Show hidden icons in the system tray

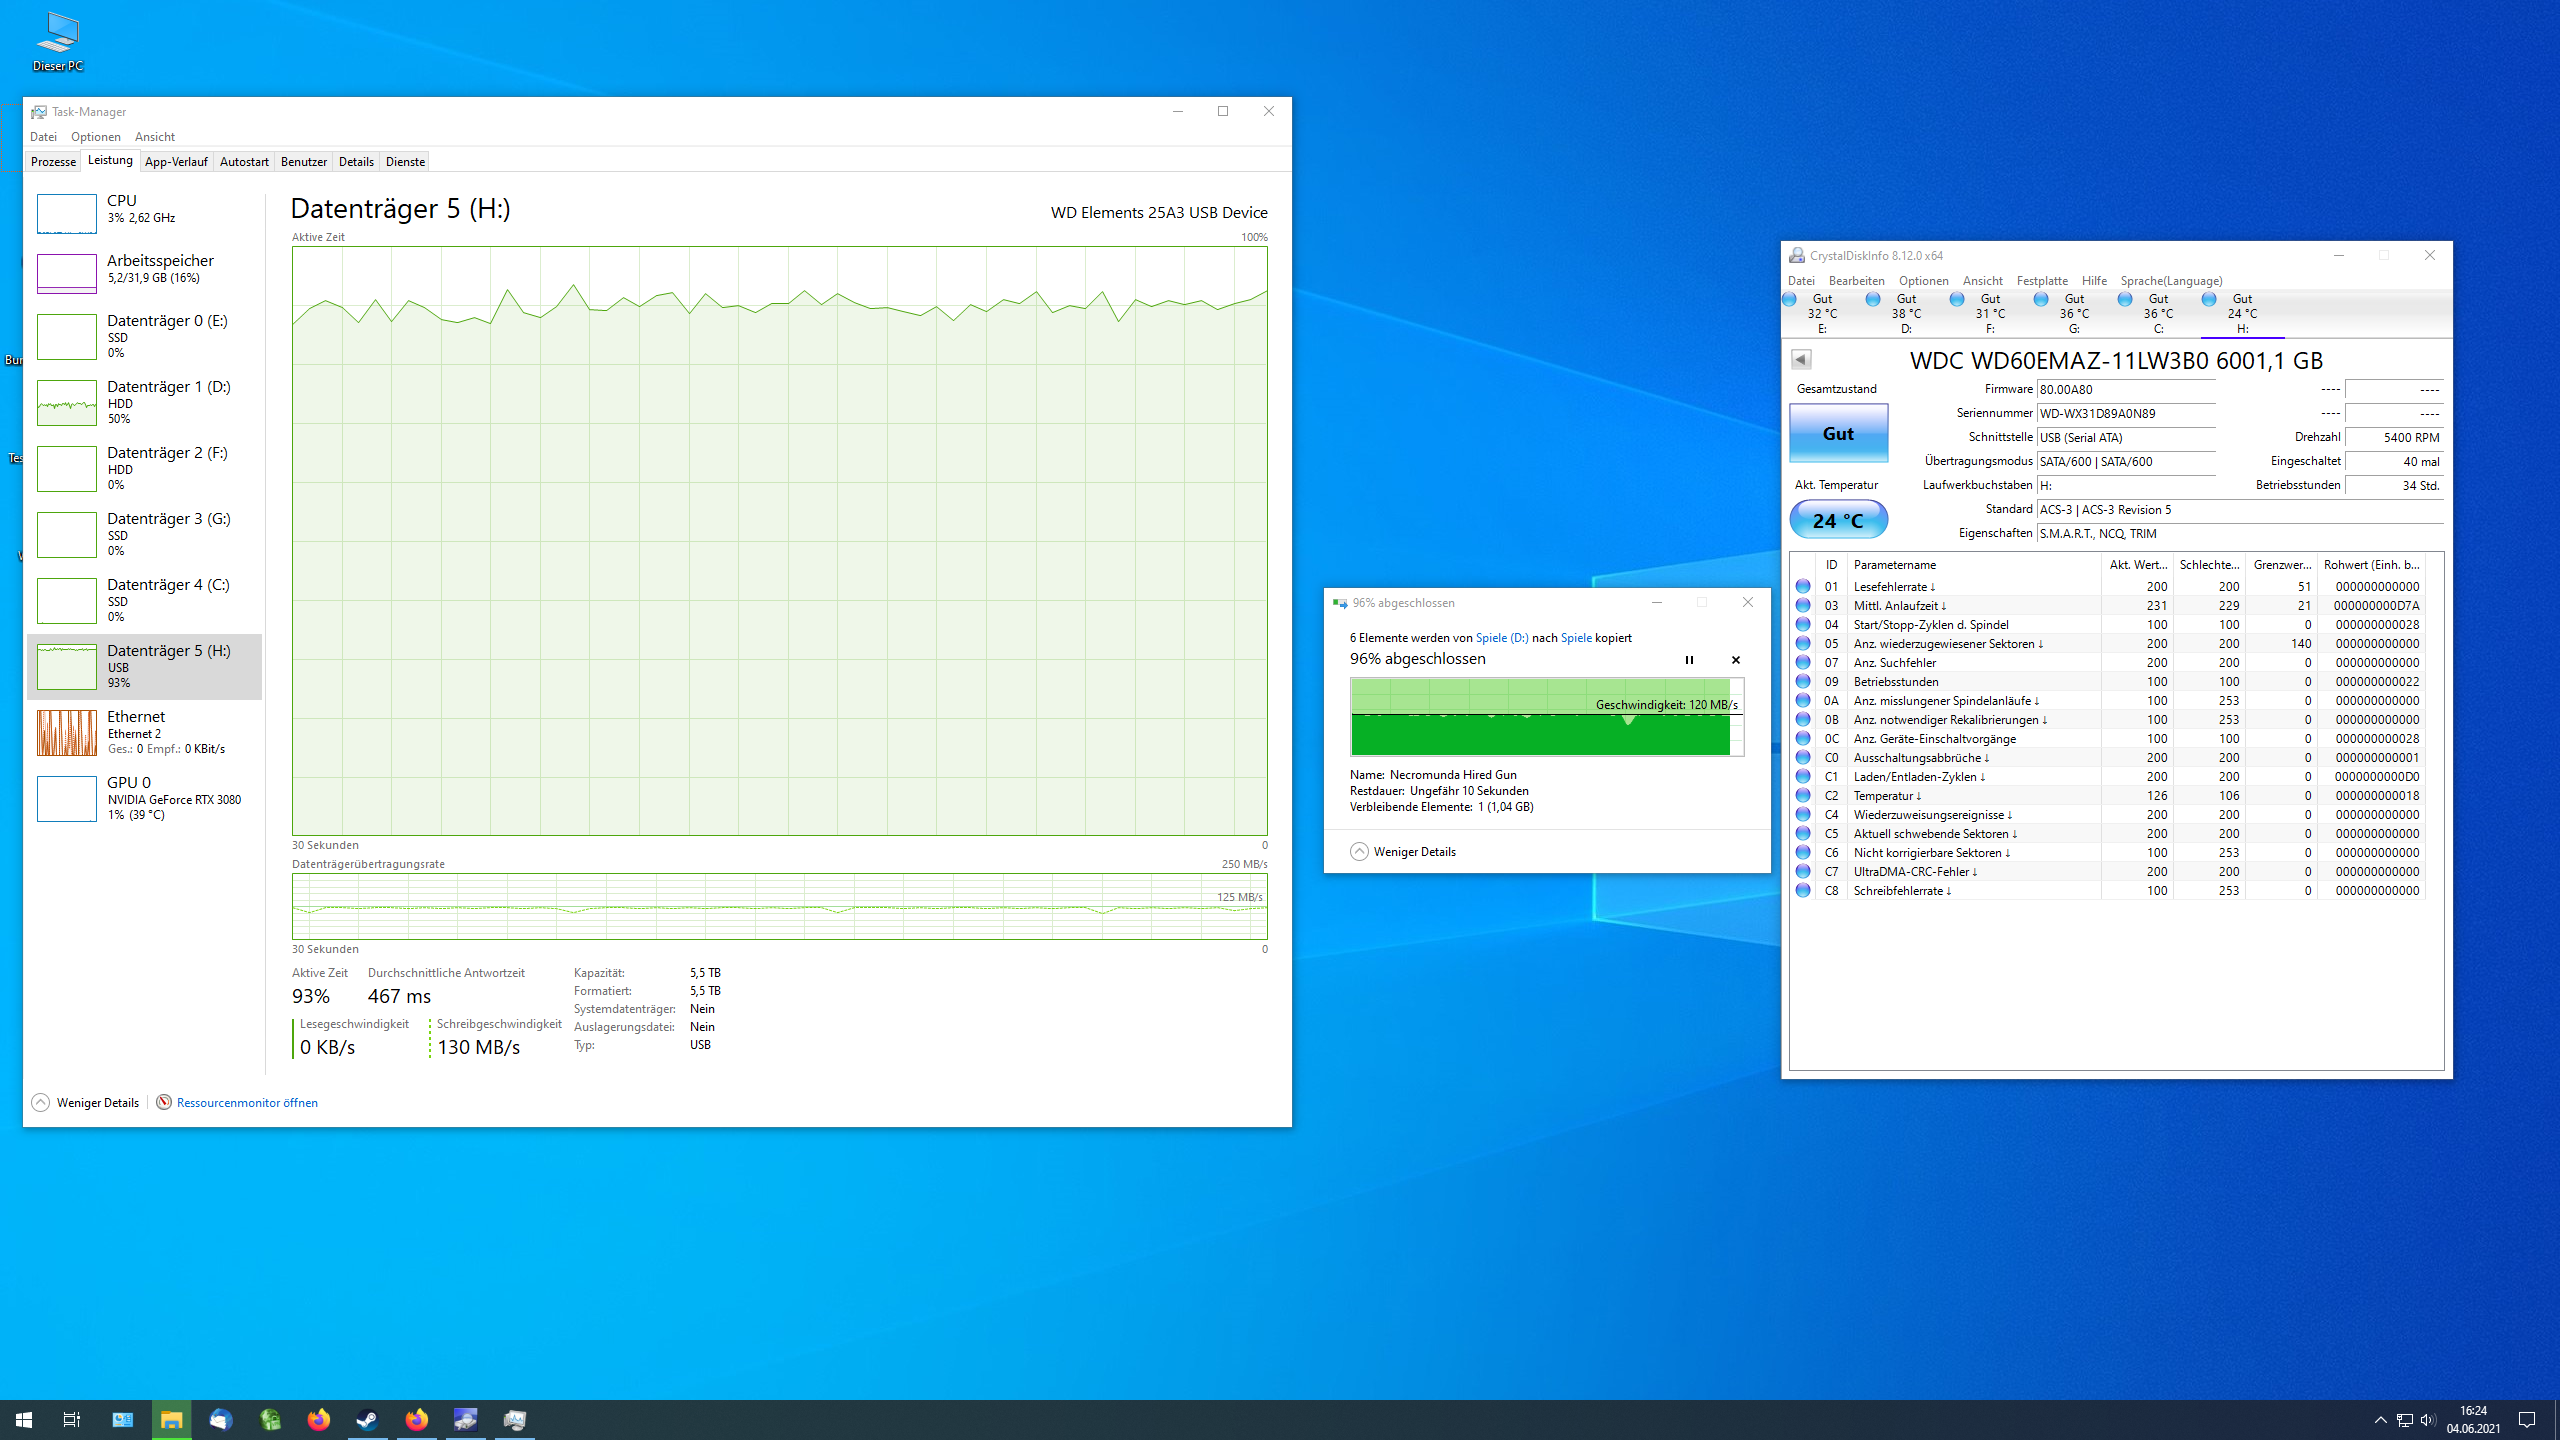pyautogui.click(x=2381, y=1421)
